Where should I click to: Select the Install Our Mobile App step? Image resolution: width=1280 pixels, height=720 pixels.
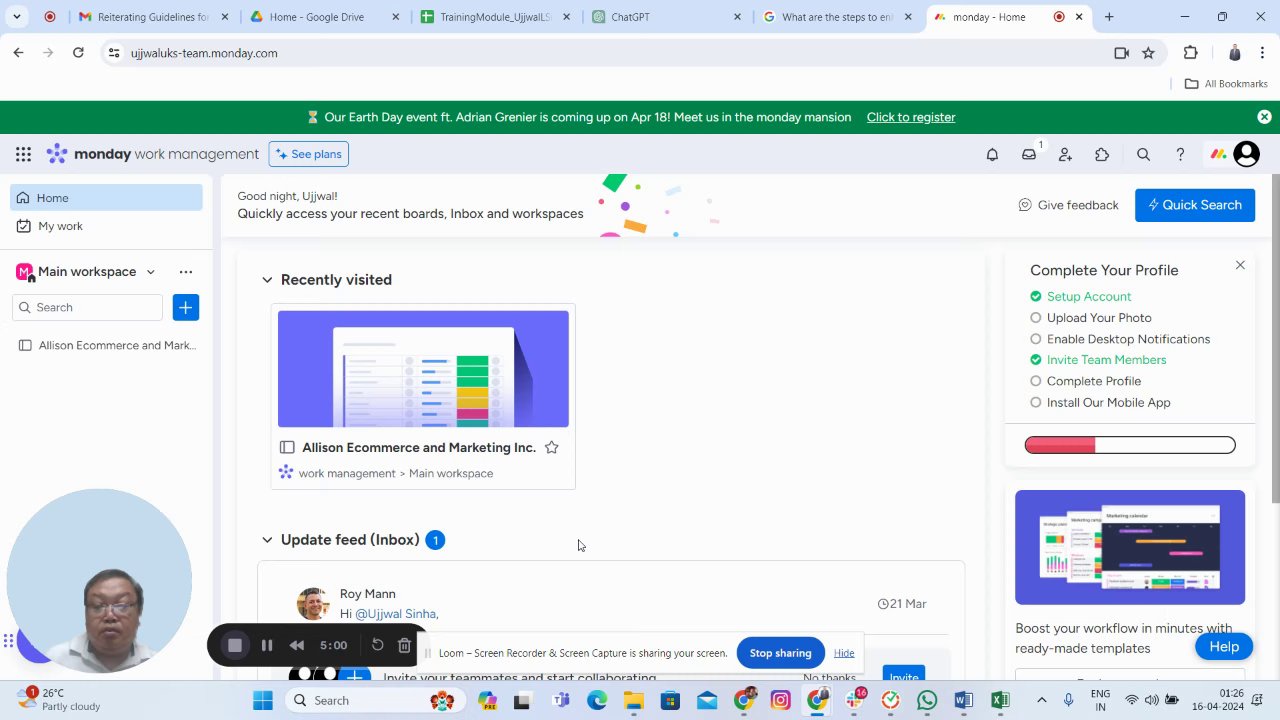(x=1100, y=402)
